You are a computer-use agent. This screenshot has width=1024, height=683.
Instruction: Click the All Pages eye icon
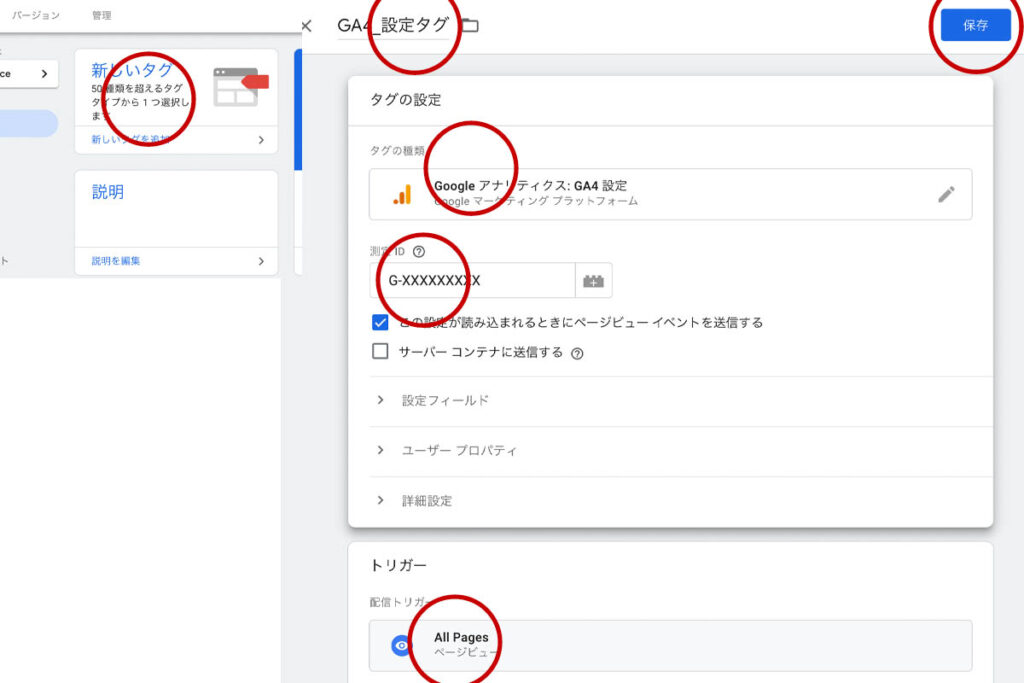[402, 645]
